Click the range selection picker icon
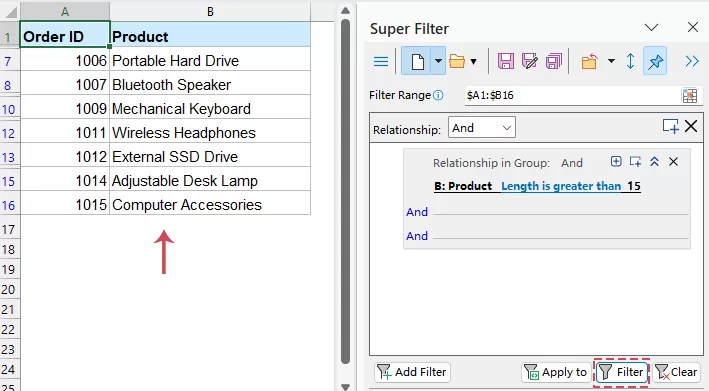 click(690, 95)
